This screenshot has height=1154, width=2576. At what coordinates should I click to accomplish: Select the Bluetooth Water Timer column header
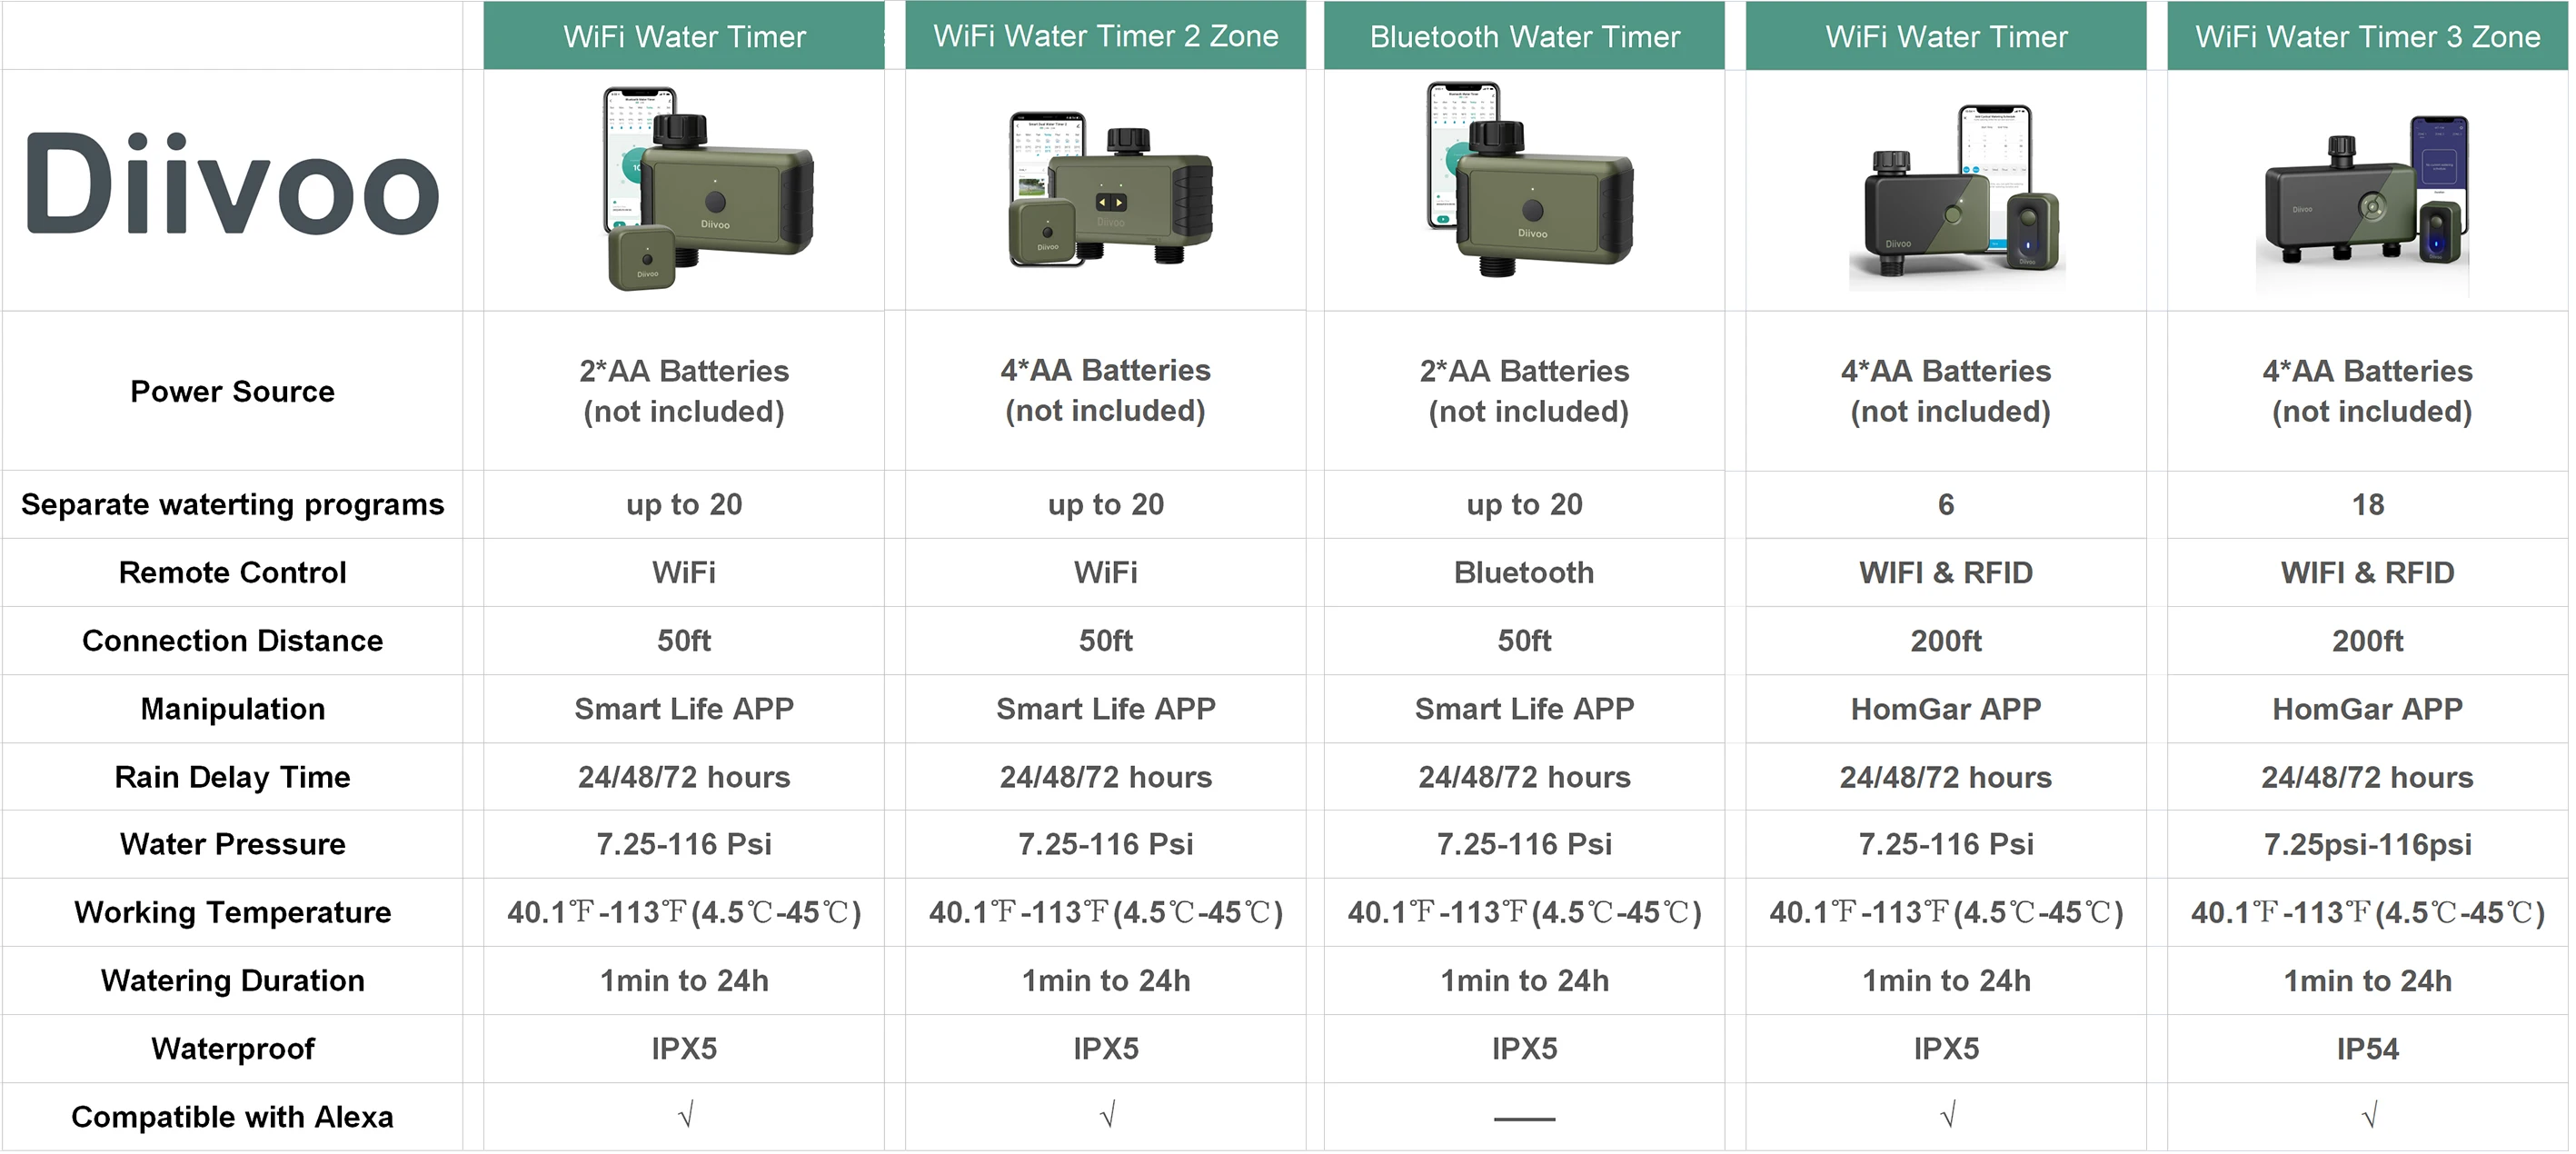point(1525,36)
